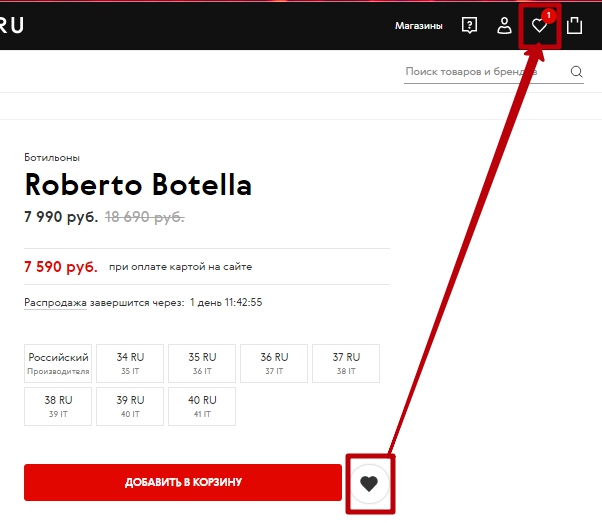Open the Магазины menu link
This screenshot has height=523, width=602.
(419, 26)
